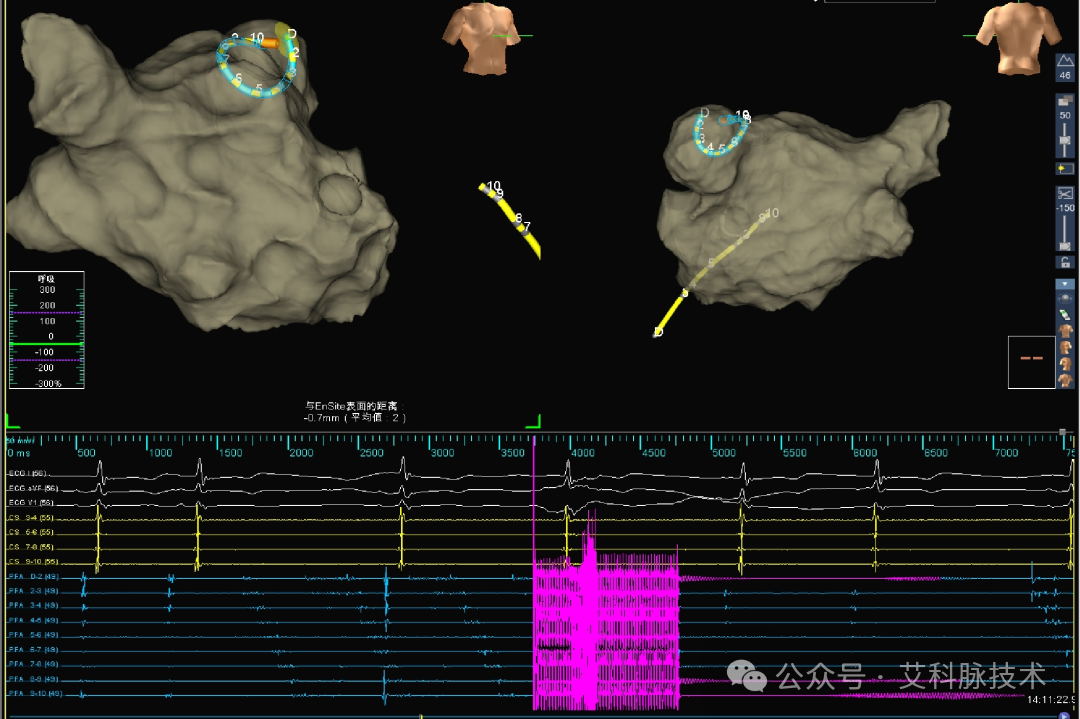Image resolution: width=1080 pixels, height=719 pixels.
Task: Click the -100 value on respiration gauge
Action: [45, 352]
